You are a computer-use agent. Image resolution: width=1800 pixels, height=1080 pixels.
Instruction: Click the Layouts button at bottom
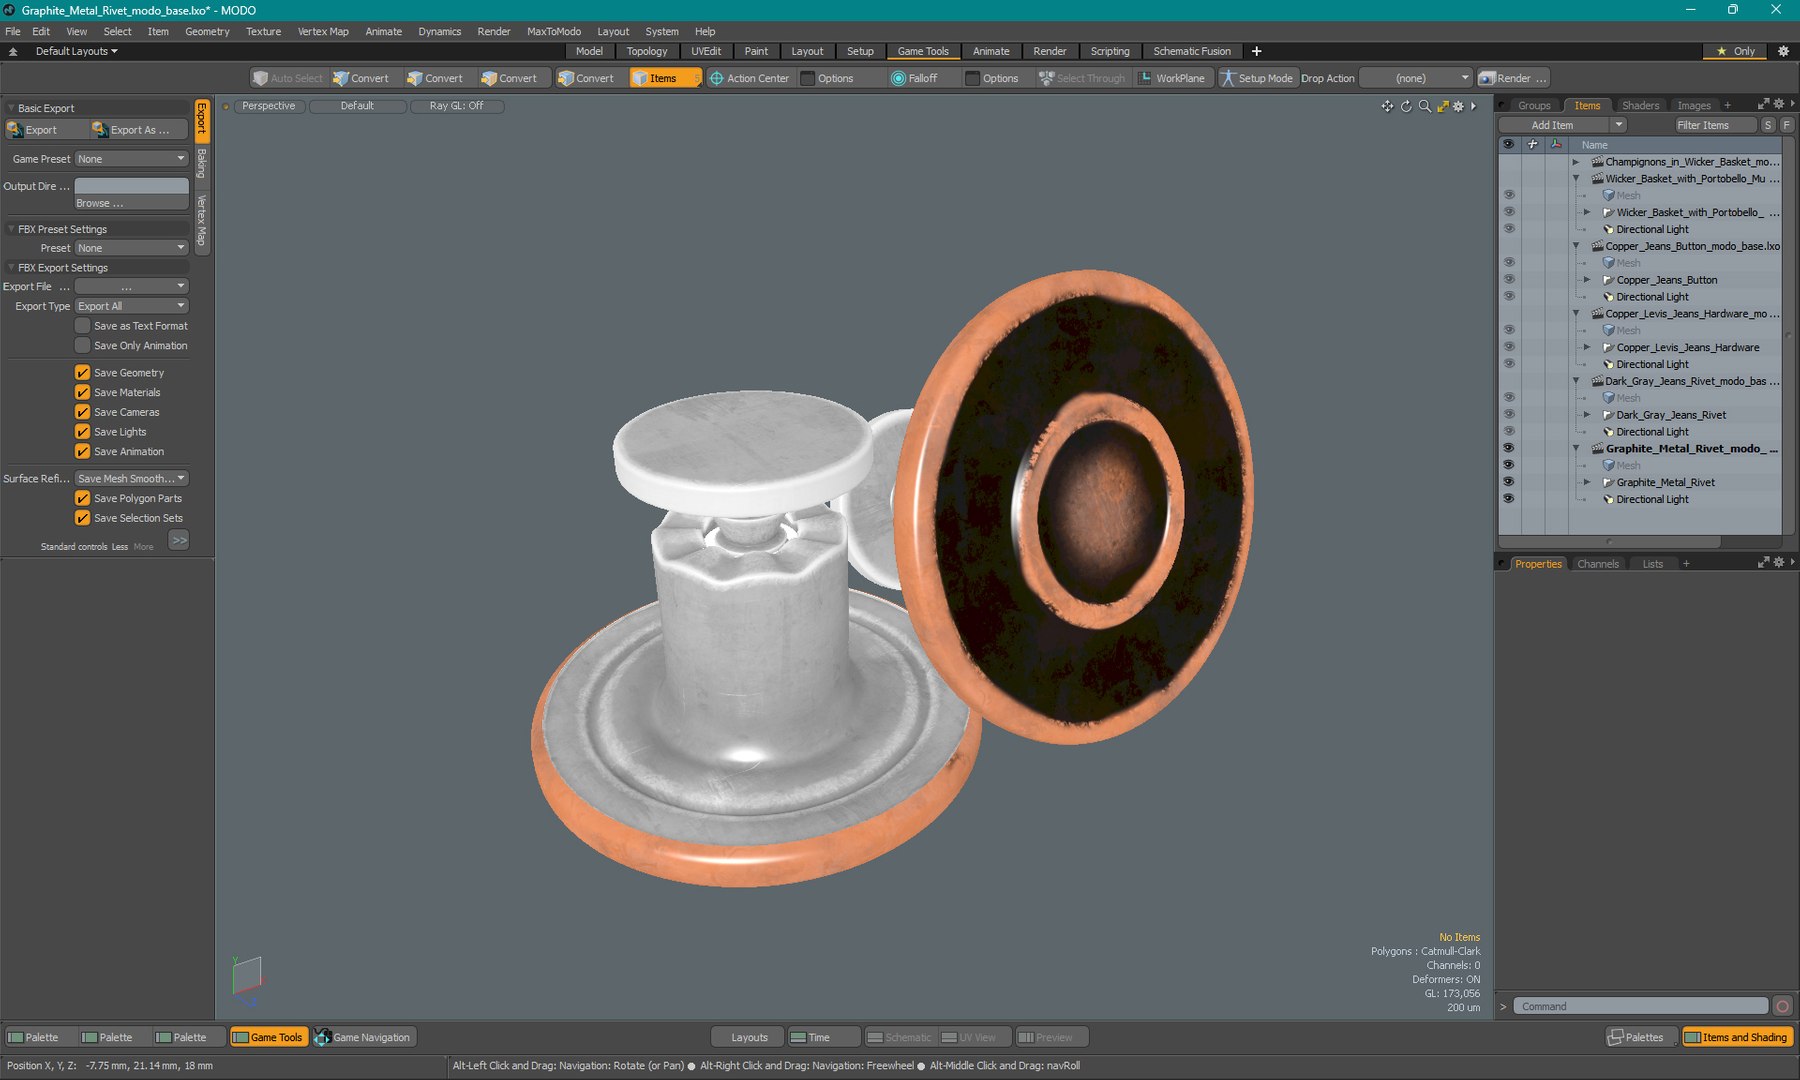pyautogui.click(x=749, y=1037)
